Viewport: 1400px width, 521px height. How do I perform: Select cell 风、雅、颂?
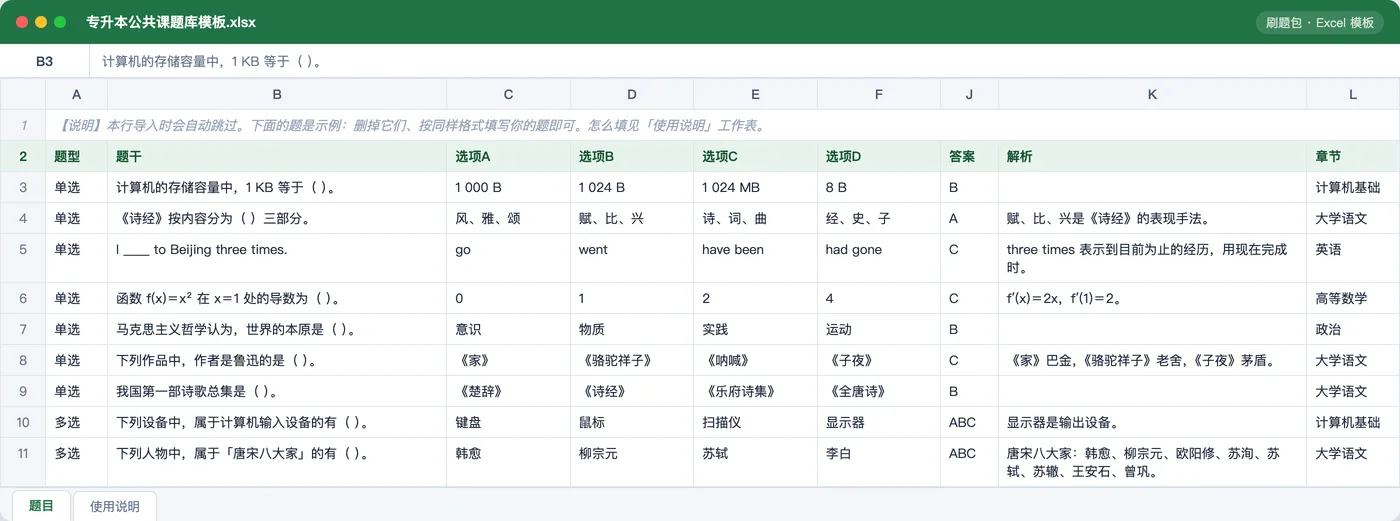508,218
